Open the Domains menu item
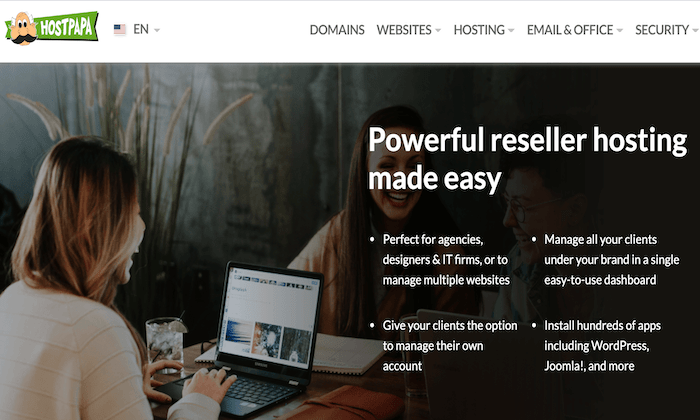Screen dimensions: 700x420 [337, 30]
